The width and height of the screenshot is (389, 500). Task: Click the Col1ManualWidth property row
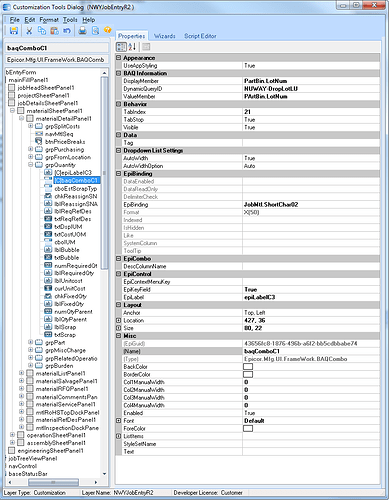point(251,382)
